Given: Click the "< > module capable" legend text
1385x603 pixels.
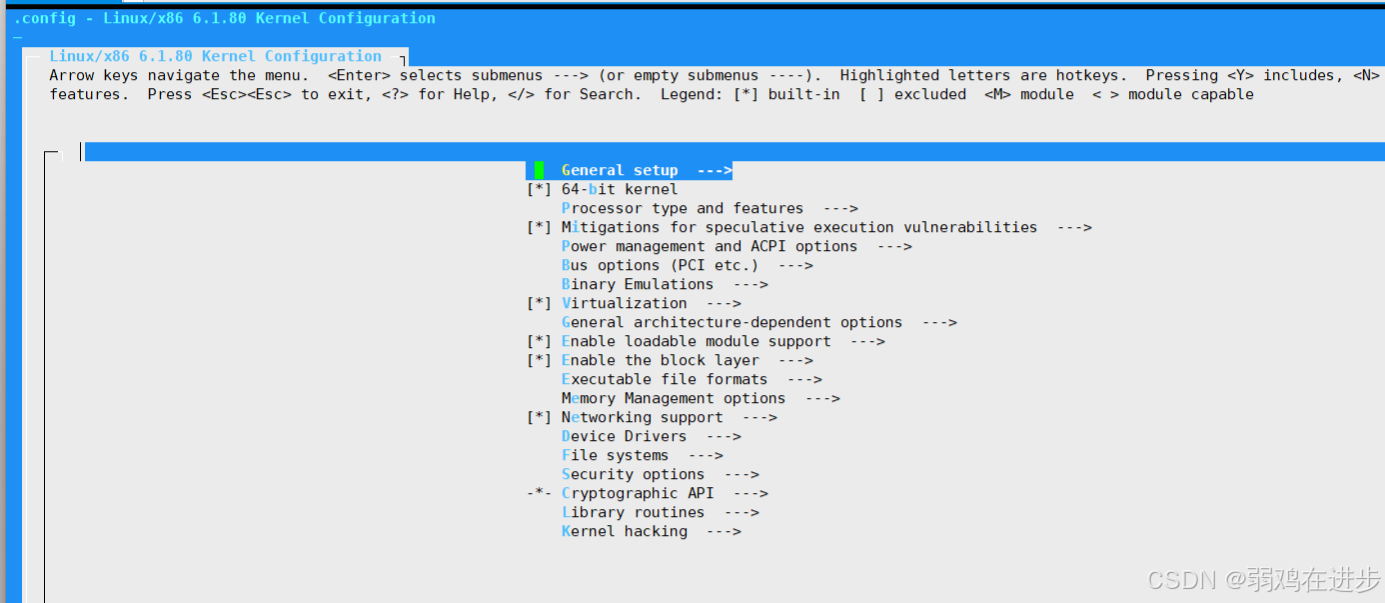Looking at the screenshot, I should (x=1174, y=94).
